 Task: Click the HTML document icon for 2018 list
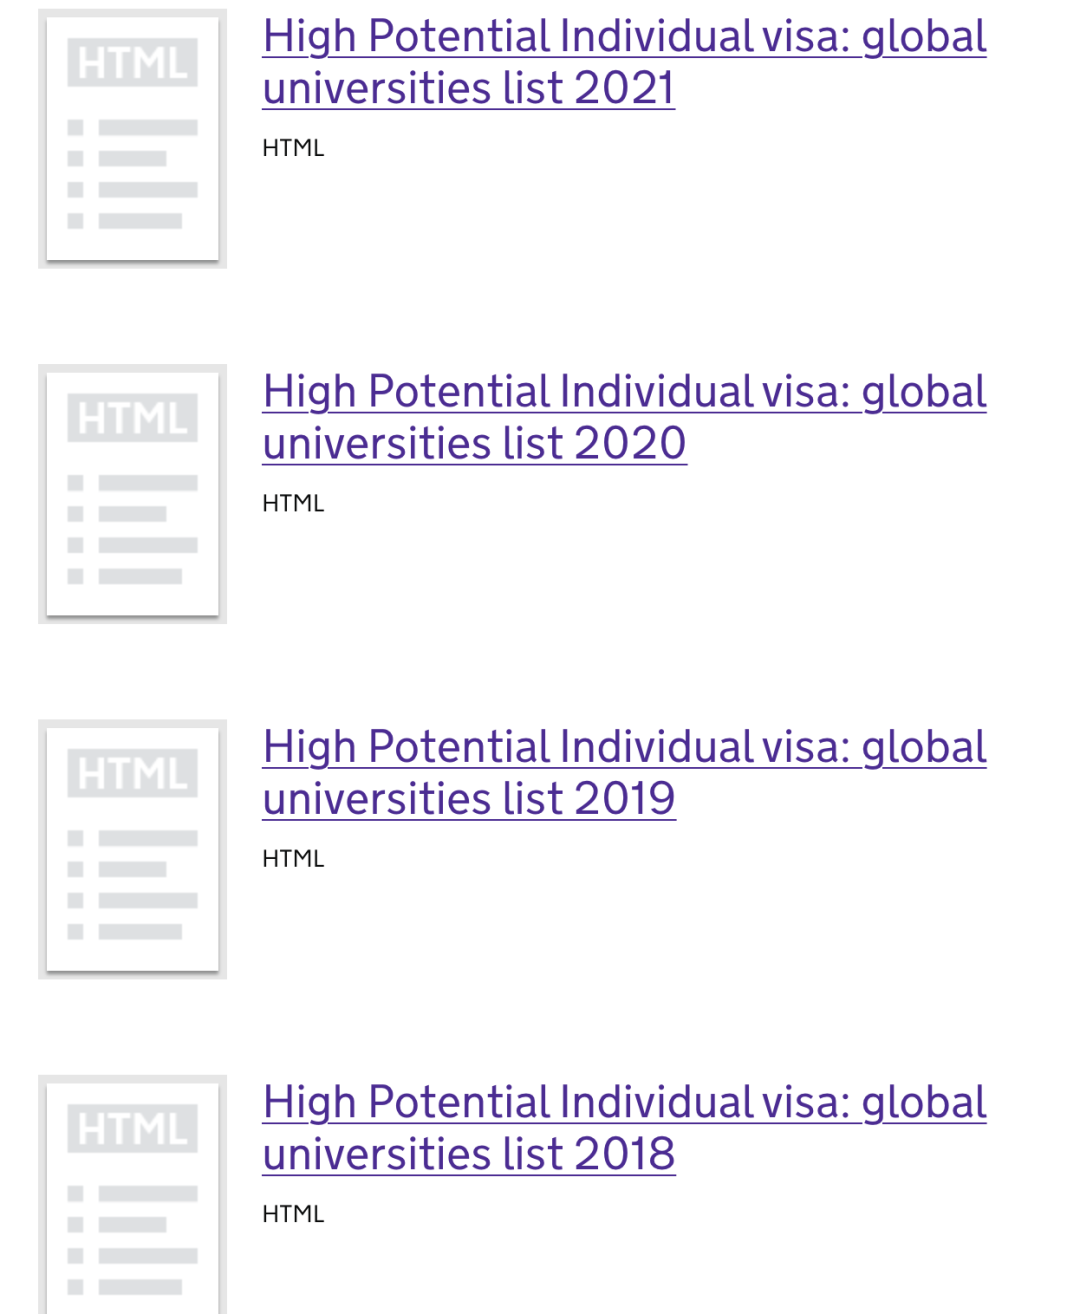click(132, 1194)
